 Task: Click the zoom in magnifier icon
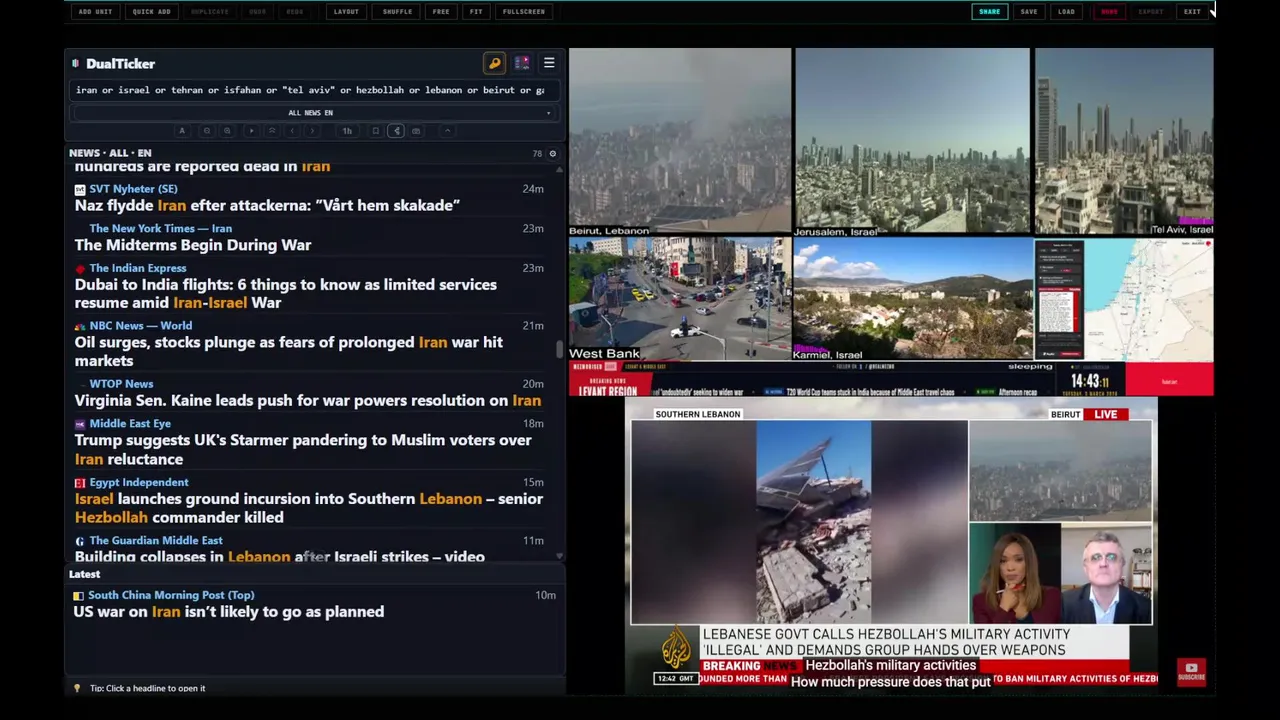[x=227, y=131]
